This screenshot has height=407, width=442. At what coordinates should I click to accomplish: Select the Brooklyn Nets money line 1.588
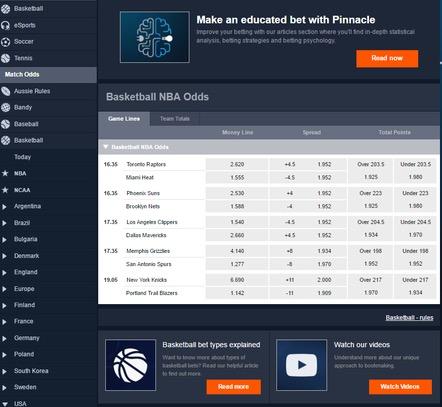point(237,206)
